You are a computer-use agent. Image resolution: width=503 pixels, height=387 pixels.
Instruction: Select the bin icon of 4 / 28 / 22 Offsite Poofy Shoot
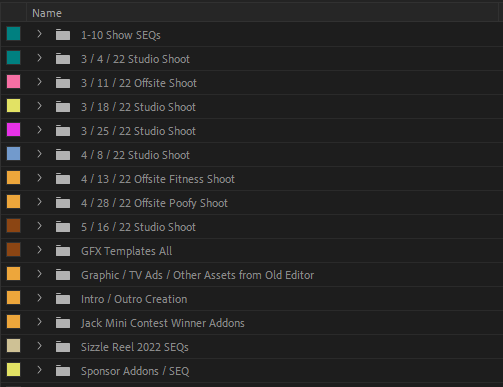[x=63, y=203]
